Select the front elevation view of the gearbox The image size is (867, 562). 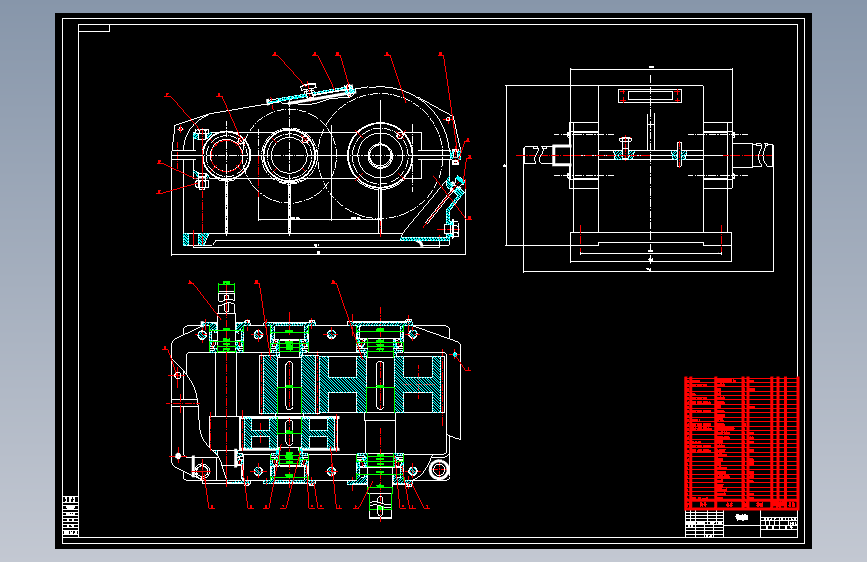[x=318, y=169]
